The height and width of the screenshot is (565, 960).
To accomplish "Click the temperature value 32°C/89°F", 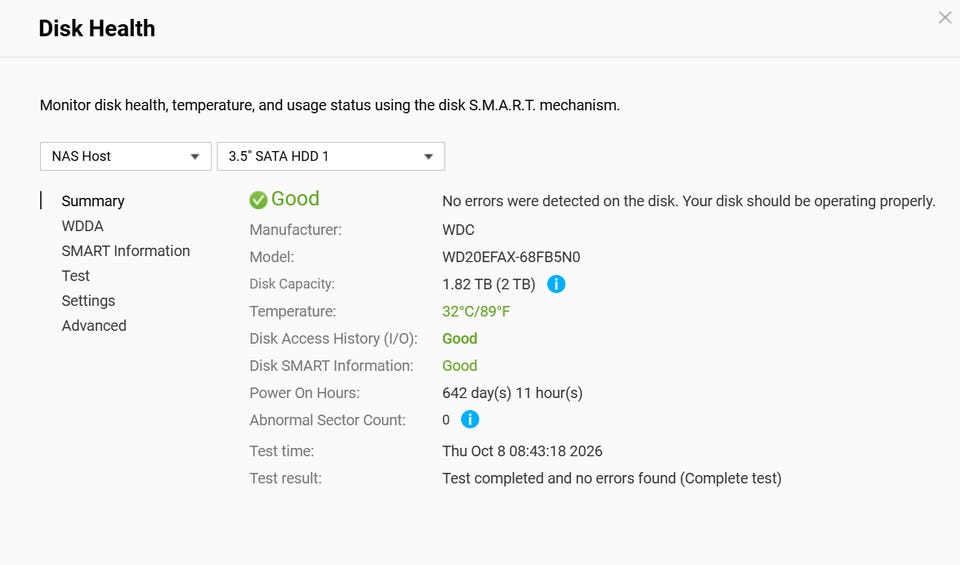I will 476,312.
